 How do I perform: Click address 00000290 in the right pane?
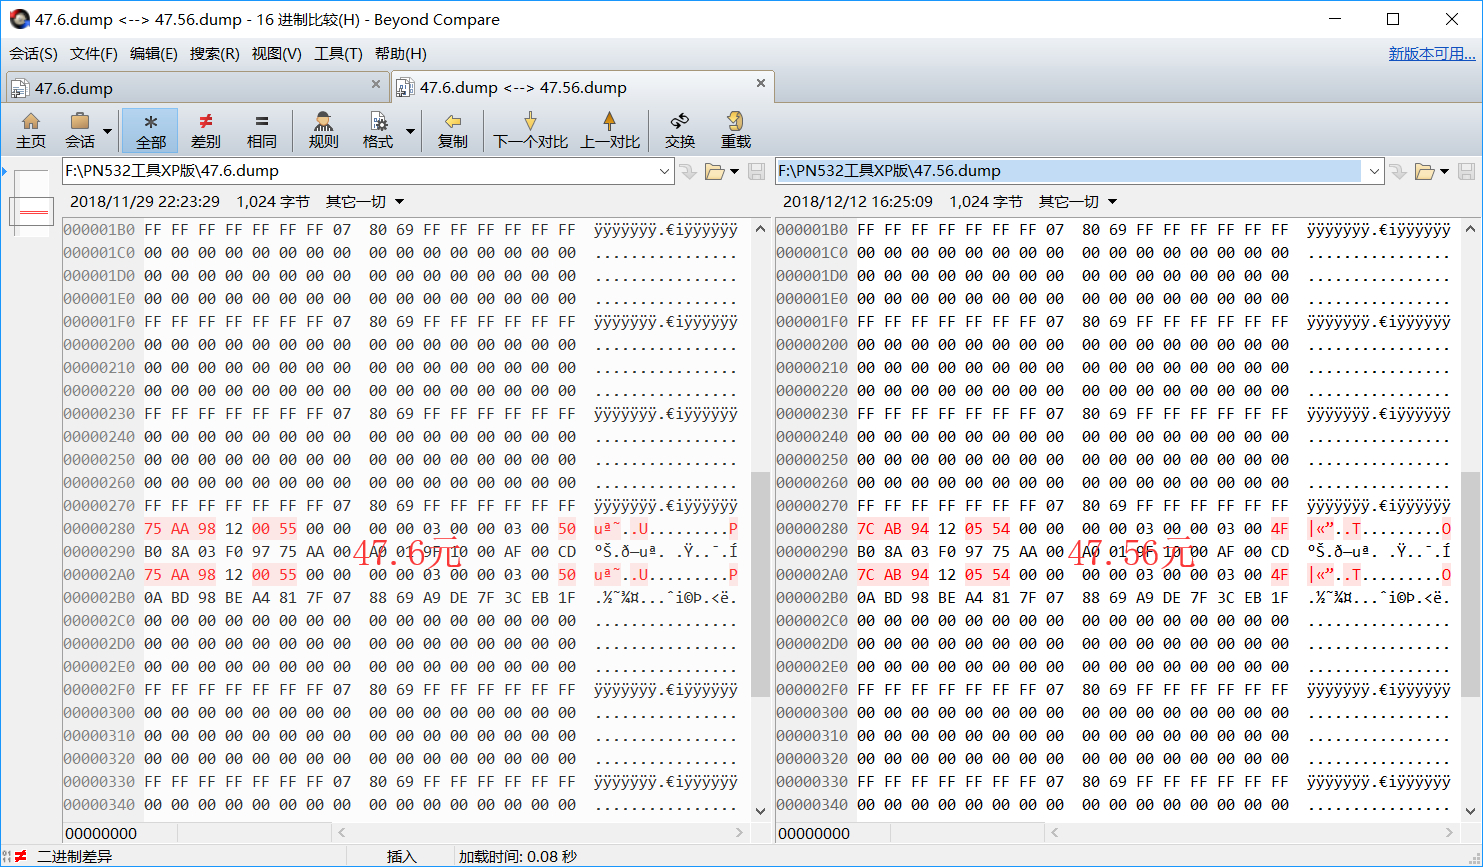[812, 552]
